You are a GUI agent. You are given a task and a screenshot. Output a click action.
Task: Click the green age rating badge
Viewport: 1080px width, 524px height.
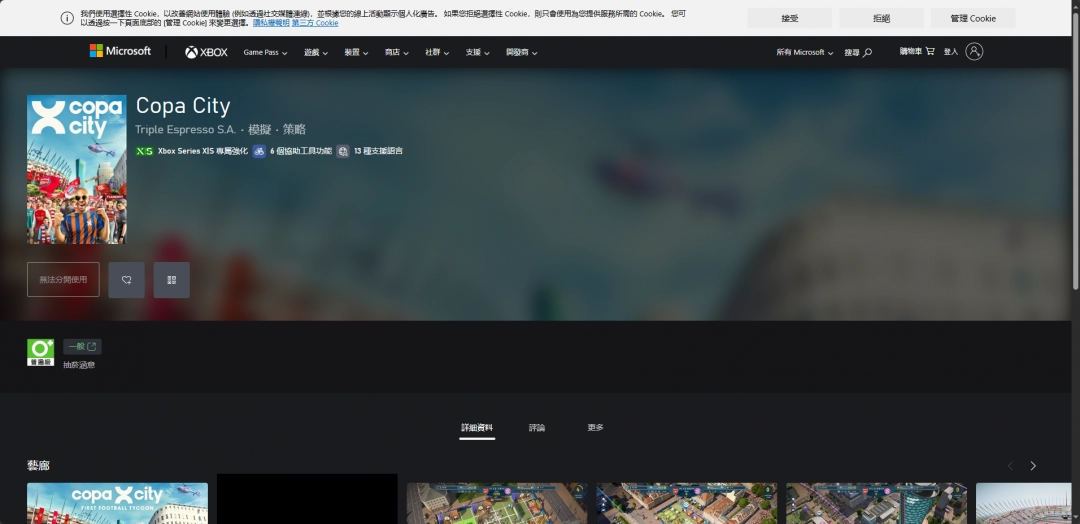click(x=40, y=352)
